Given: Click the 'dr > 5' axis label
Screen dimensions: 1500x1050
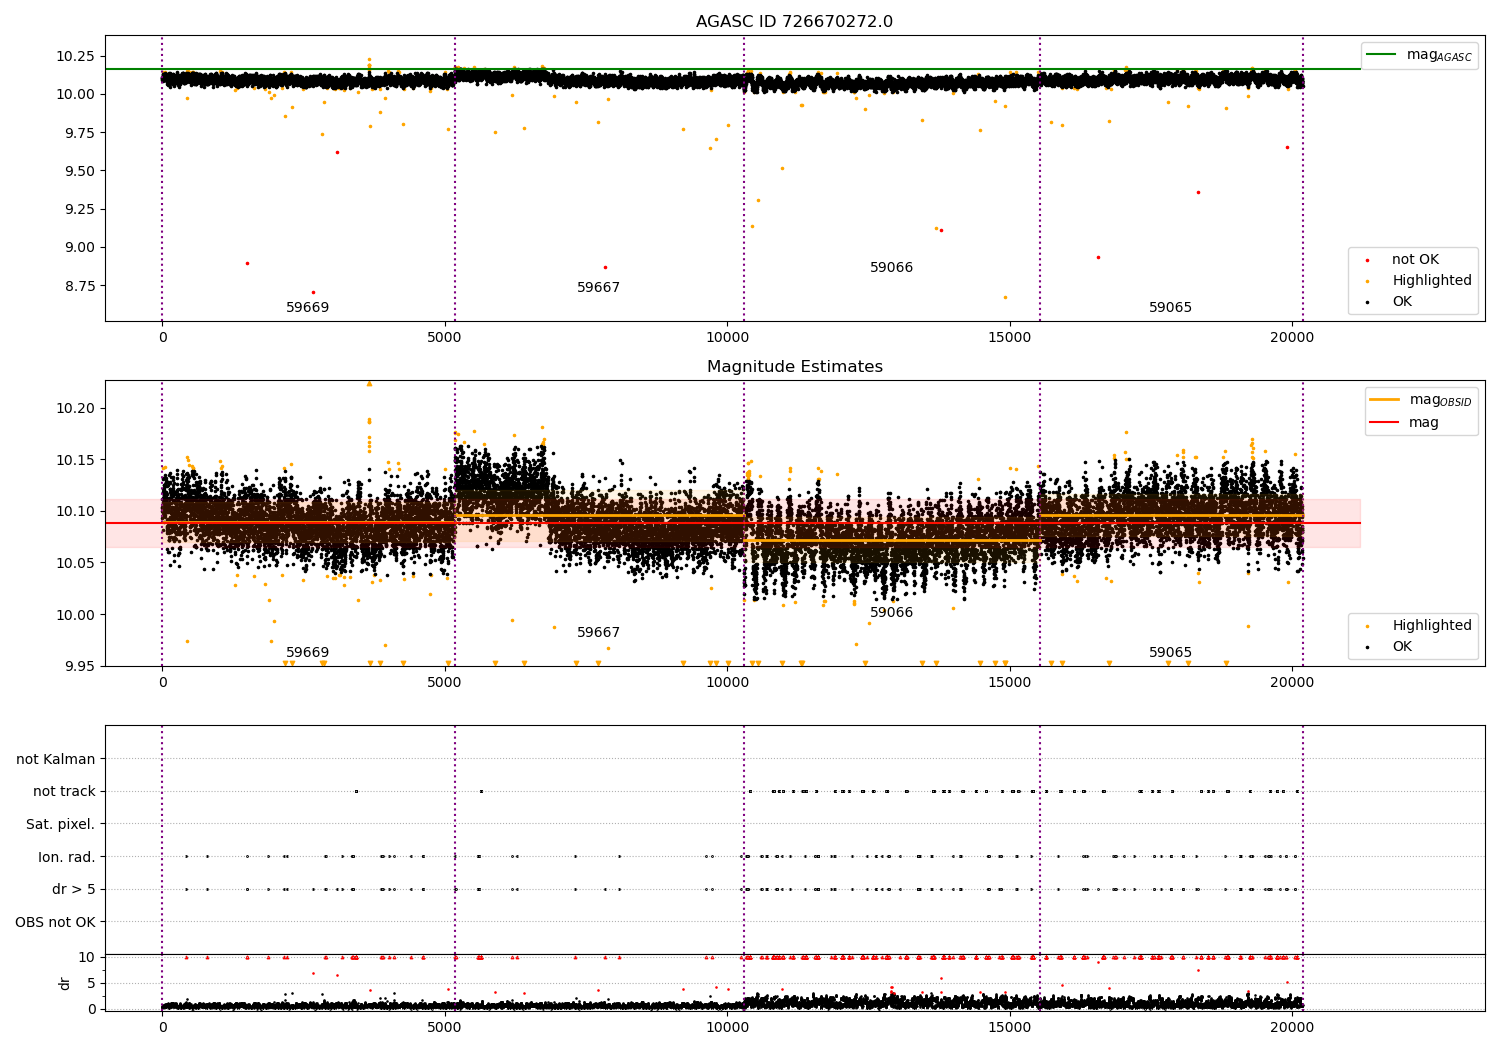Looking at the screenshot, I should pyautogui.click(x=74, y=889).
